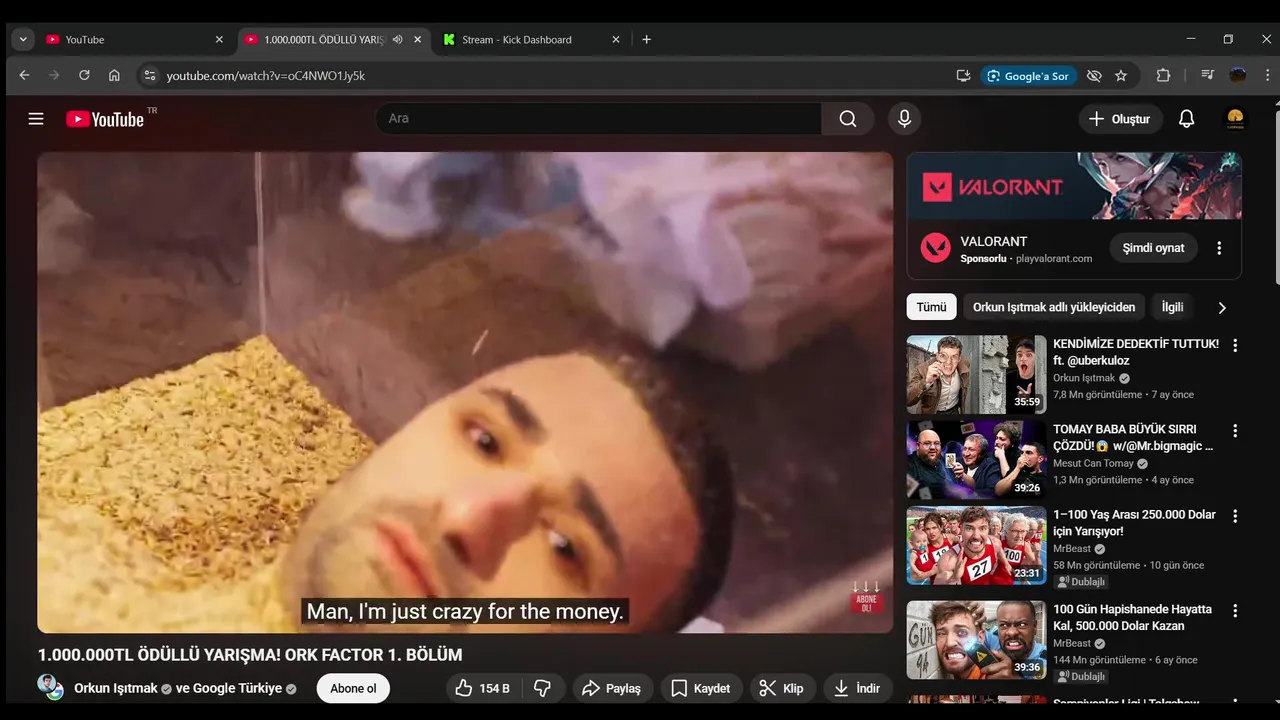Bookmark this page with star
1280x720 pixels.
pyautogui.click(x=1121, y=75)
